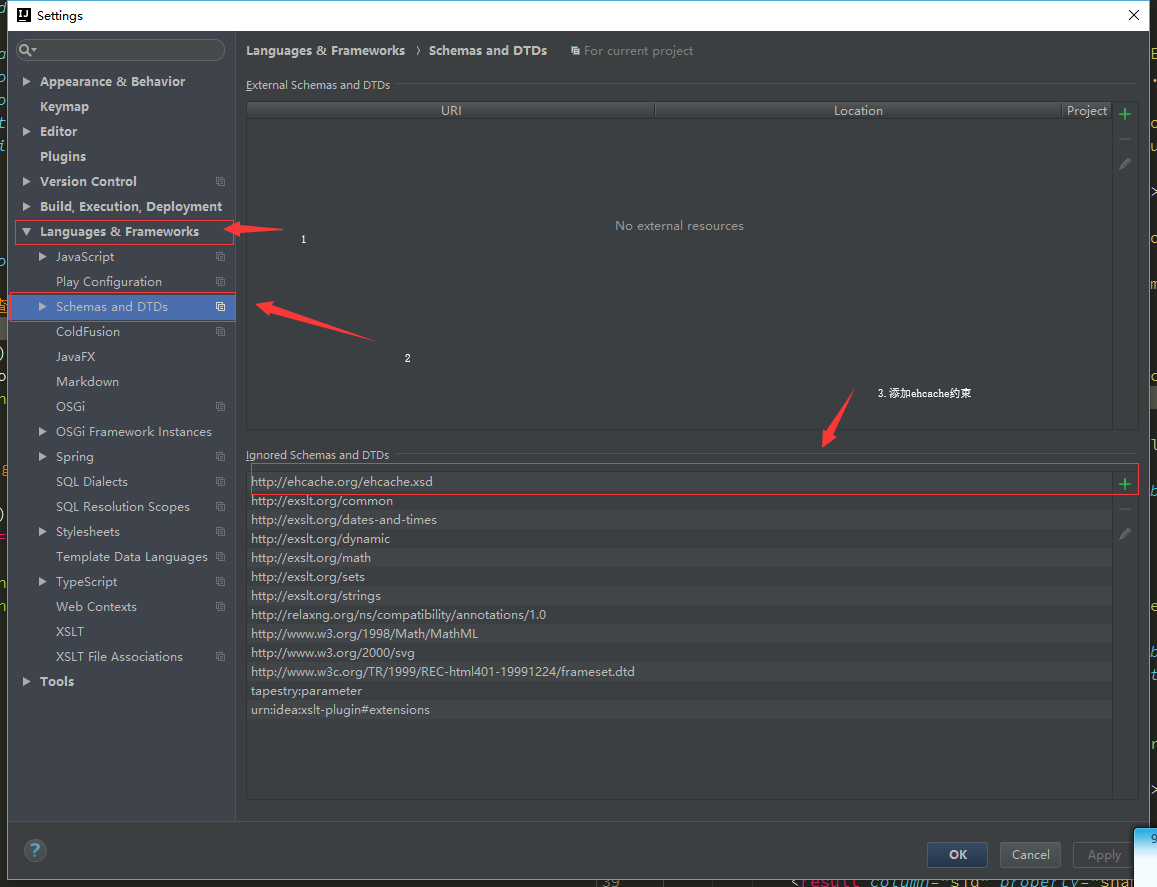Select the http://ehcache.org/ehcache.xsd entry
This screenshot has height=887, width=1157.
click(x=342, y=482)
